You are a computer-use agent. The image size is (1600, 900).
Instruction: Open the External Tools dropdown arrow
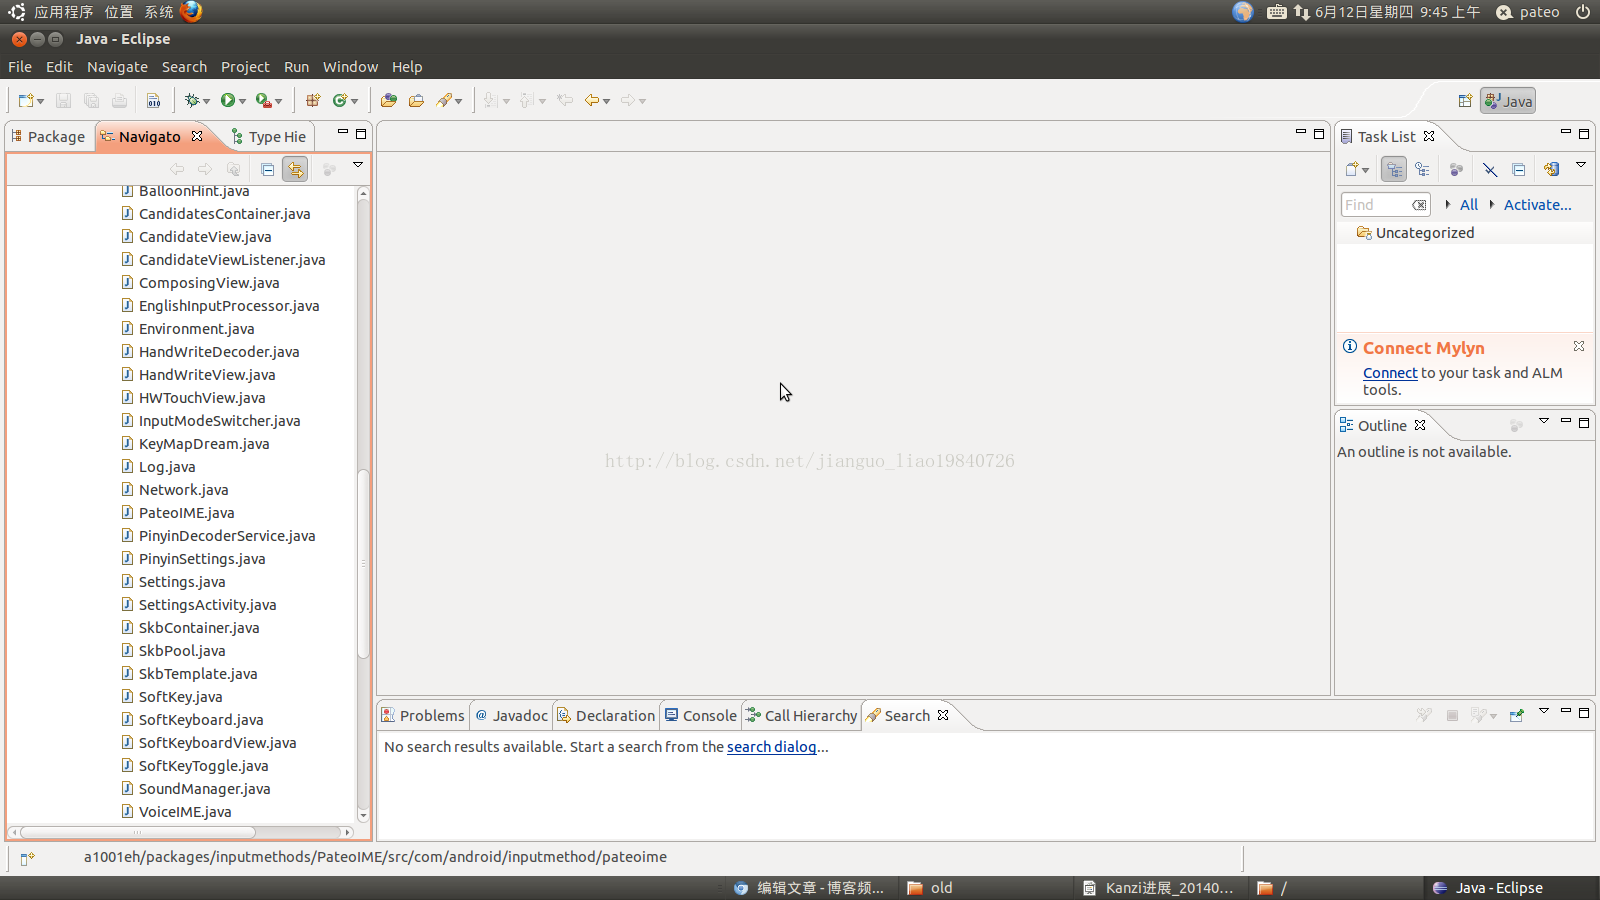coord(278,101)
